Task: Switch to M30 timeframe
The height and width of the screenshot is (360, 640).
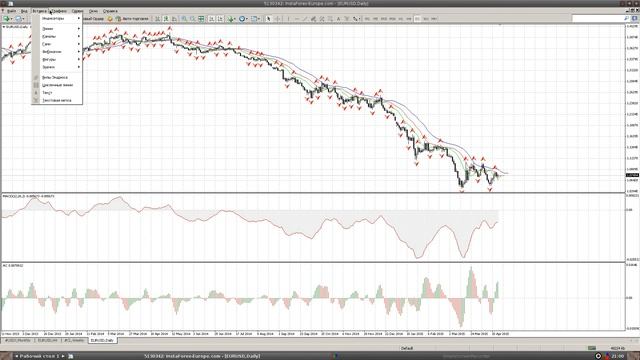Action: click(x=393, y=18)
